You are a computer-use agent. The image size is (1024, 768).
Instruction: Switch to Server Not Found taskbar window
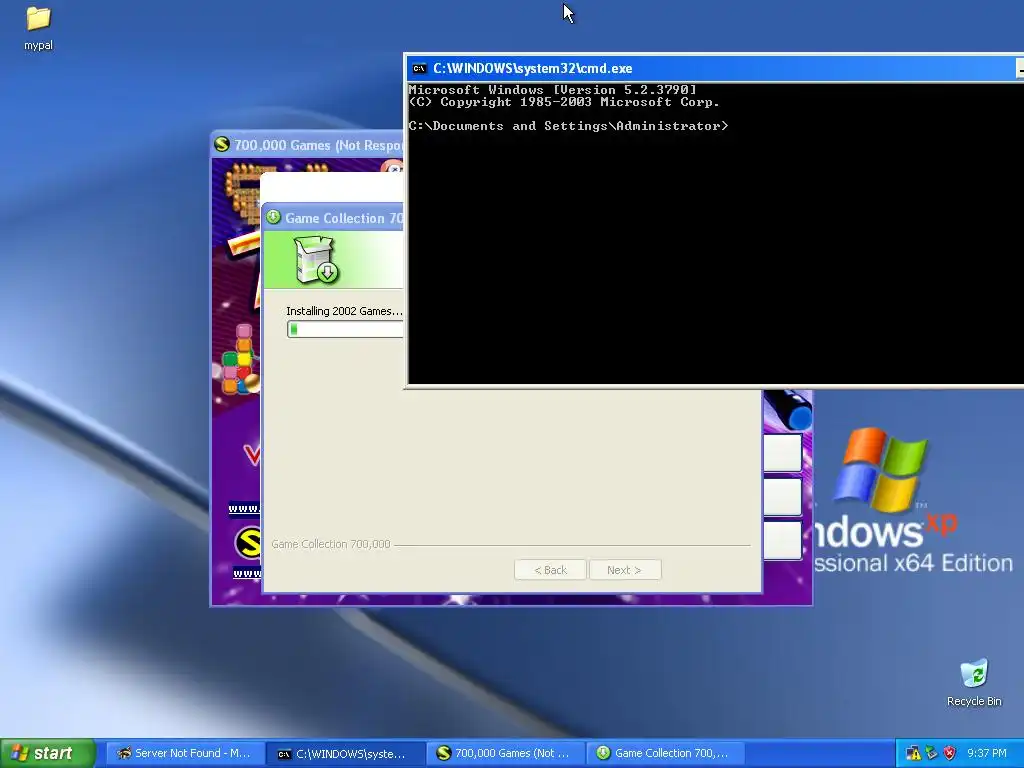[x=185, y=753]
